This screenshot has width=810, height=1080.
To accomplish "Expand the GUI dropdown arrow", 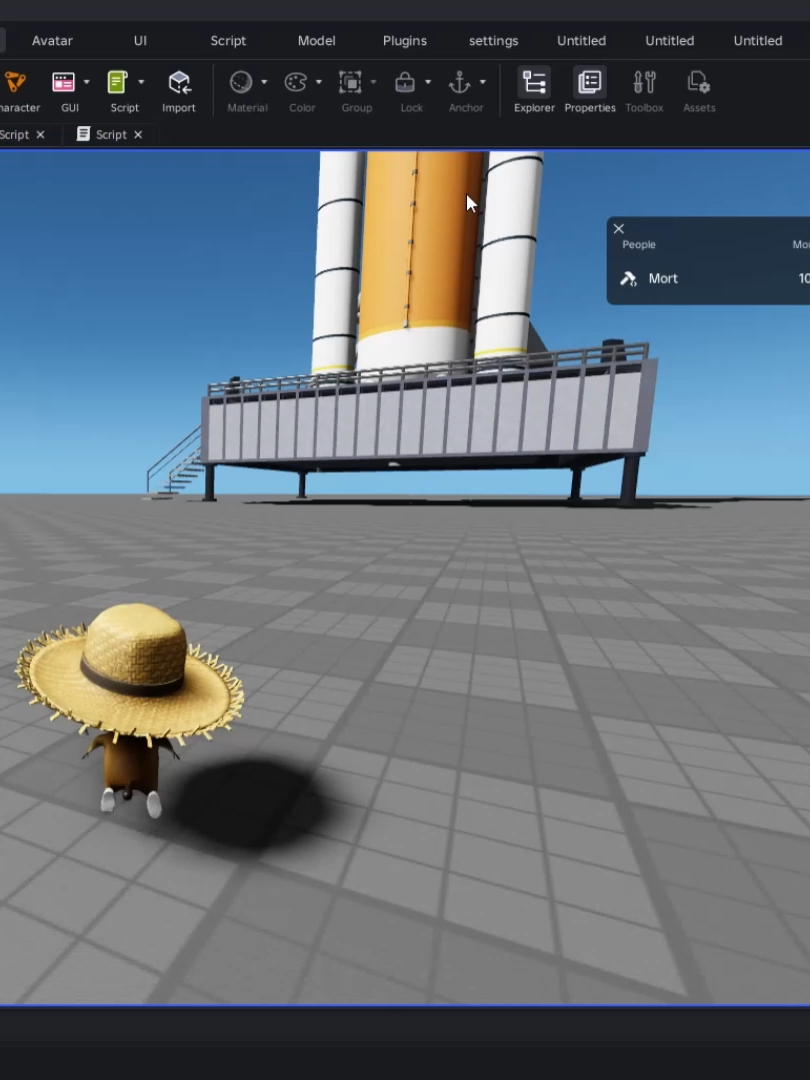I will 86,82.
